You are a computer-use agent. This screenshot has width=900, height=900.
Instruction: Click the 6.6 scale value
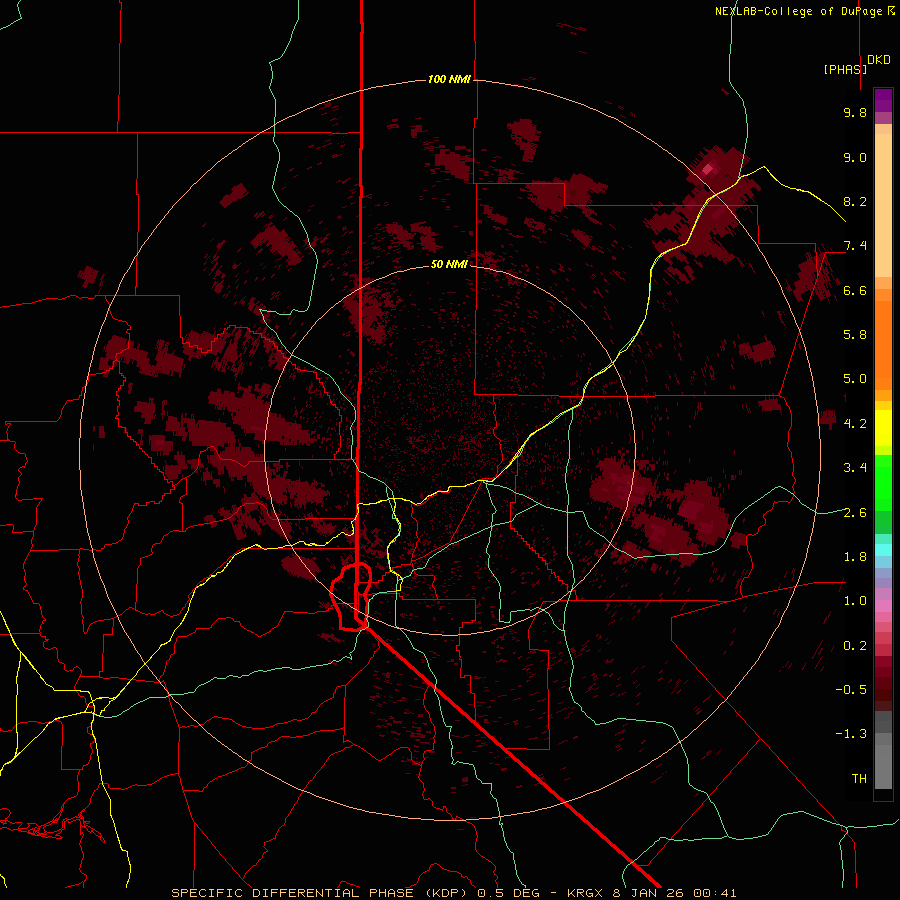[x=855, y=290]
